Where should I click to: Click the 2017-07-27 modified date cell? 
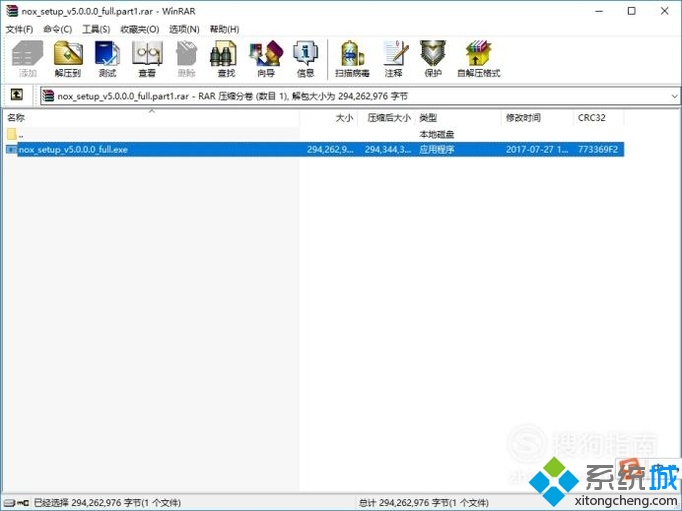coord(537,150)
